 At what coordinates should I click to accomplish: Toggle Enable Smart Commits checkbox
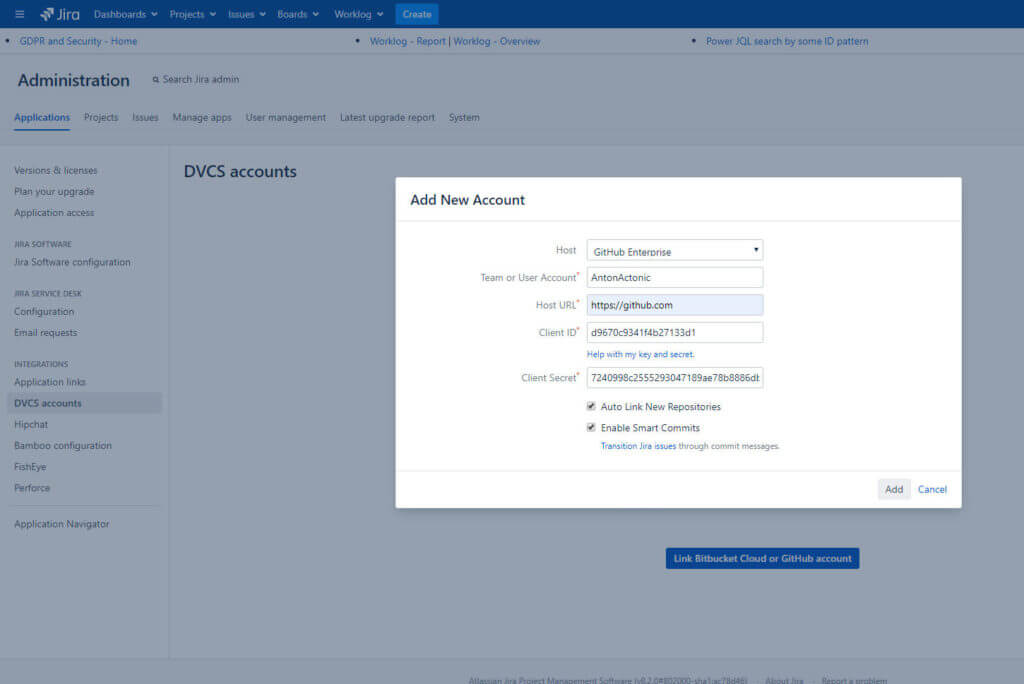[x=591, y=427]
